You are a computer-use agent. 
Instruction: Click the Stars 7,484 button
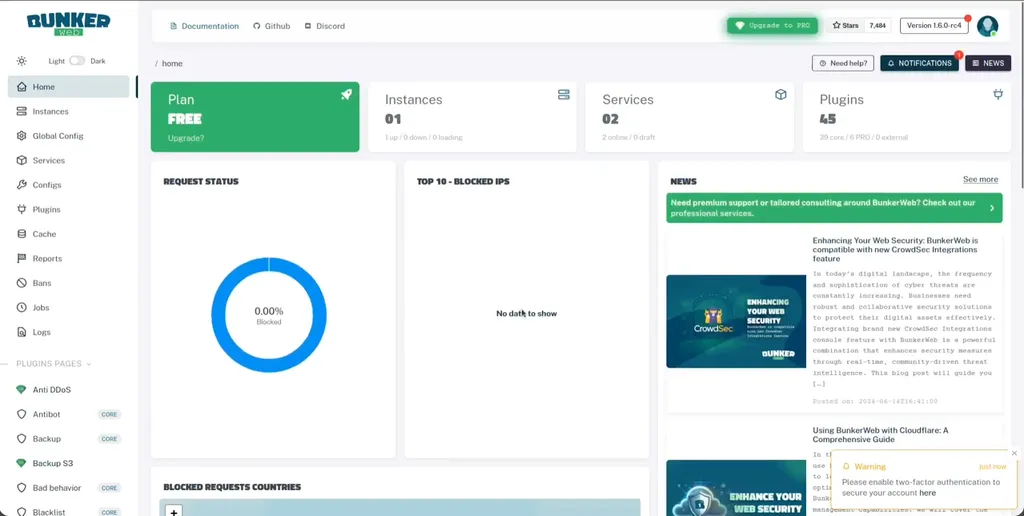pos(859,25)
